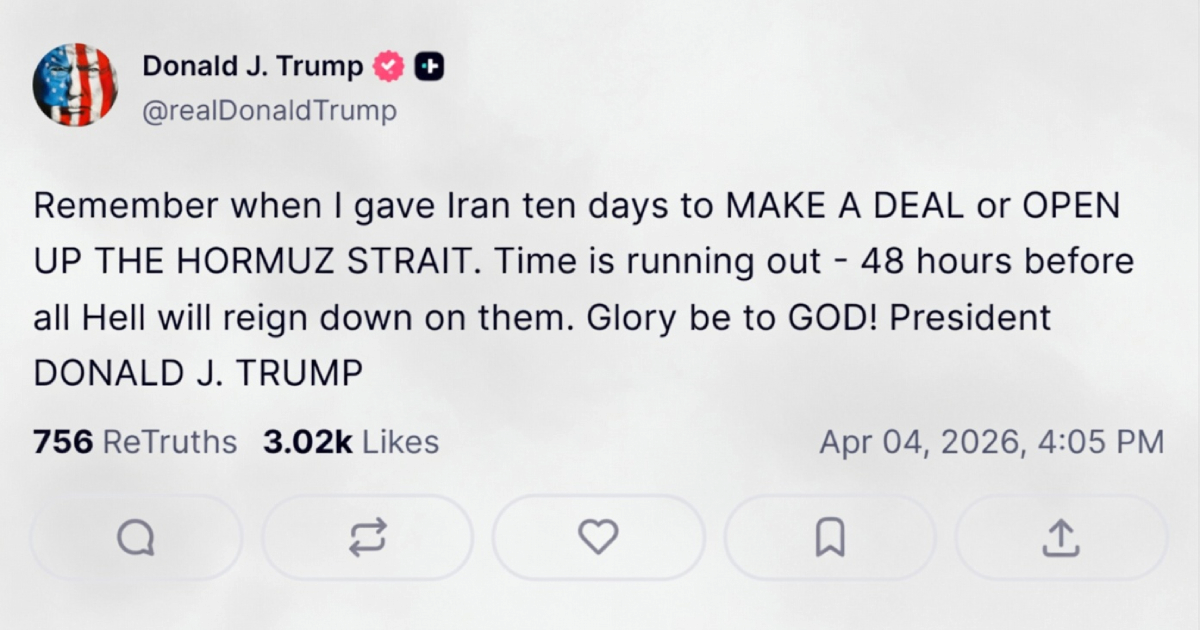
Task: Click the black plus badge beside verification
Action: coord(430,65)
